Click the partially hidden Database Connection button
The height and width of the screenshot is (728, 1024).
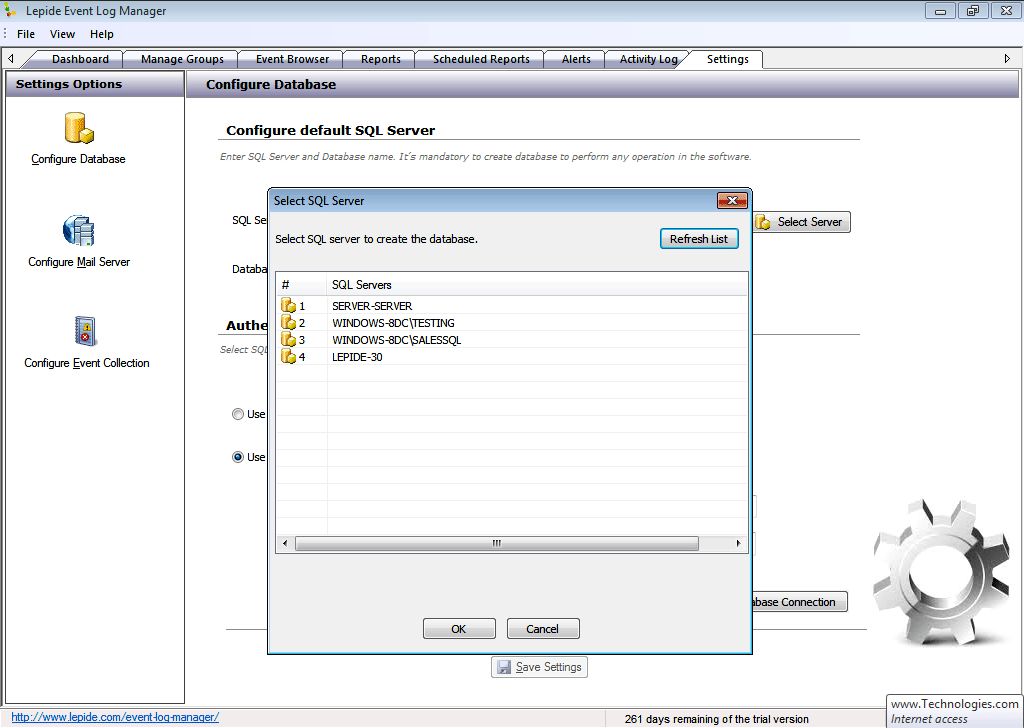(x=799, y=602)
